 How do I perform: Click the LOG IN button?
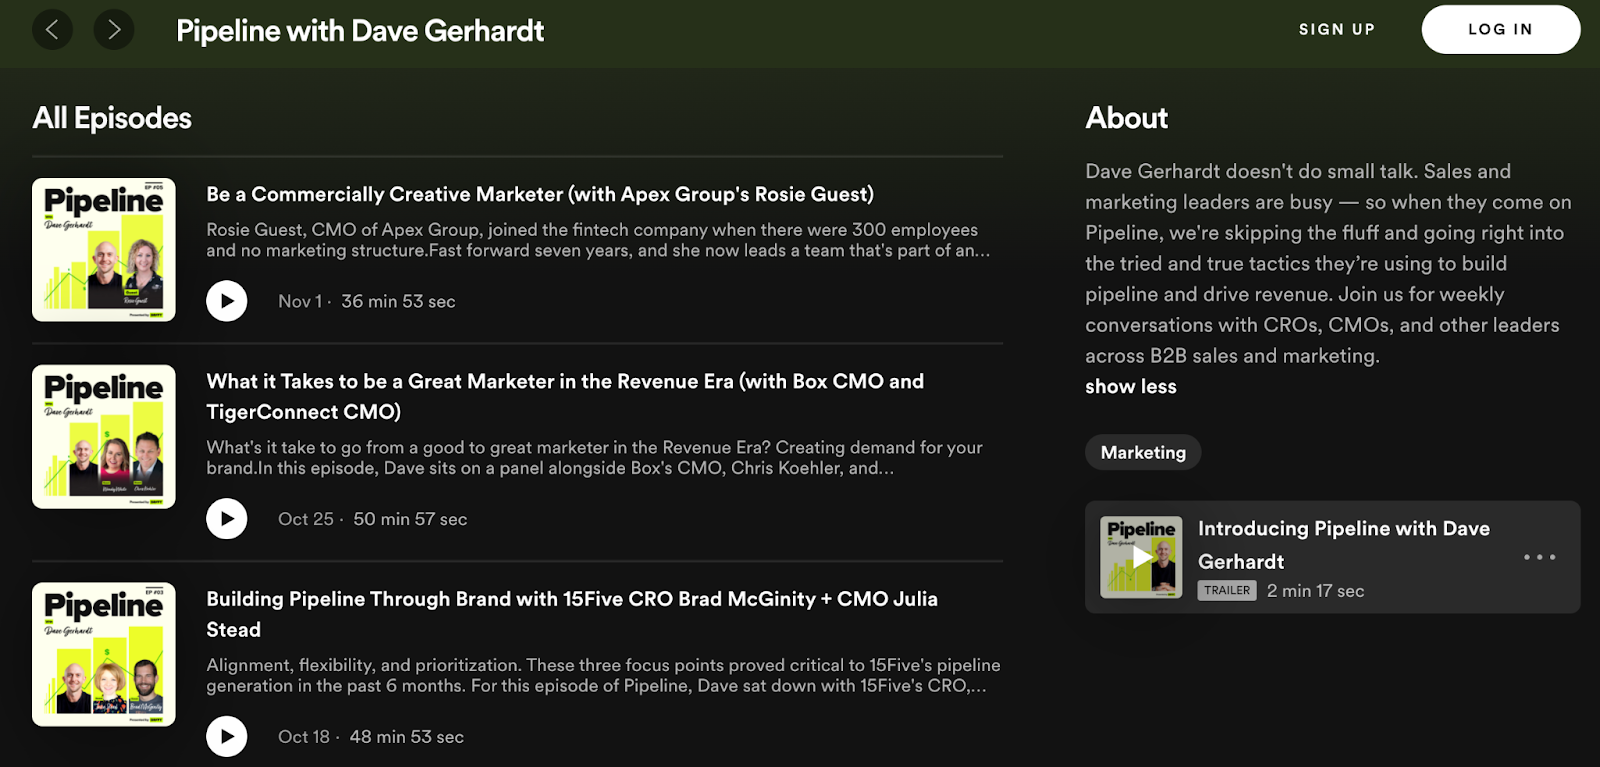click(1501, 30)
